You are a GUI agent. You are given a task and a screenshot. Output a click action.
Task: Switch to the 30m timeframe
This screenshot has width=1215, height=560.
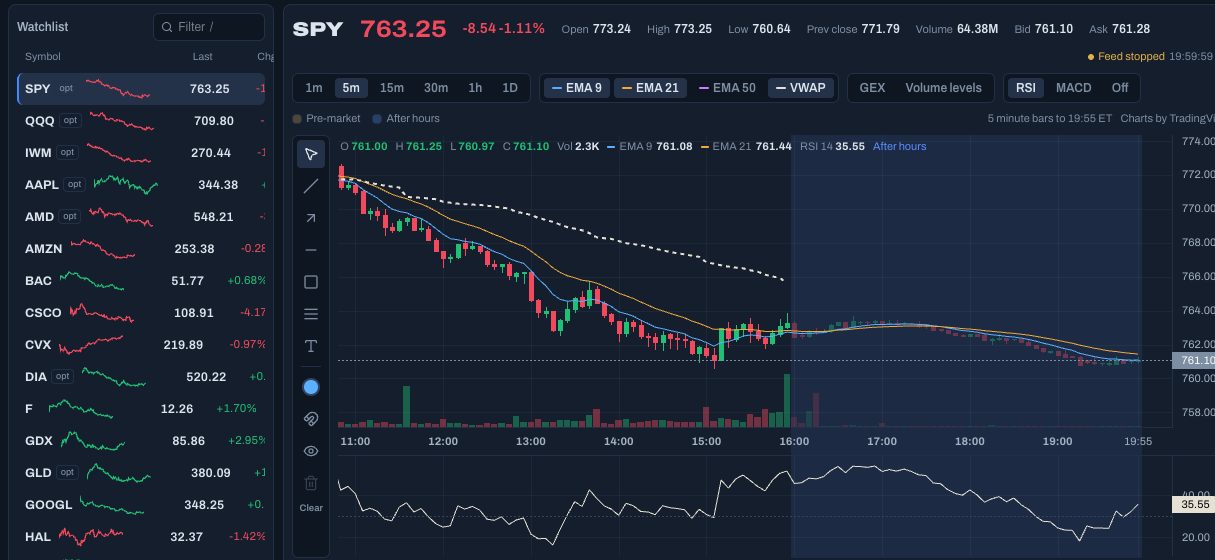click(436, 88)
